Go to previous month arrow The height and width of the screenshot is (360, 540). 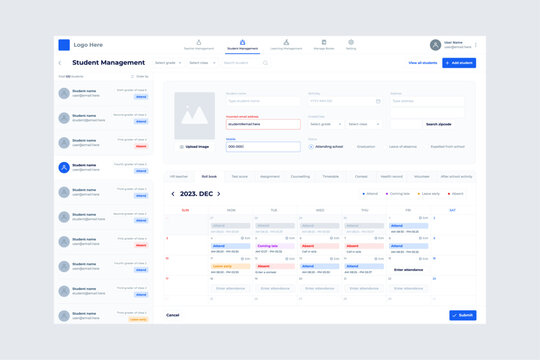(173, 194)
